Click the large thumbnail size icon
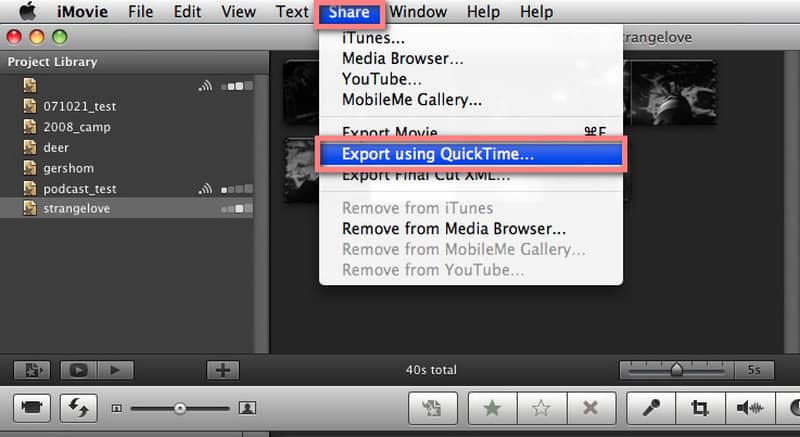800x437 pixels. [247, 408]
